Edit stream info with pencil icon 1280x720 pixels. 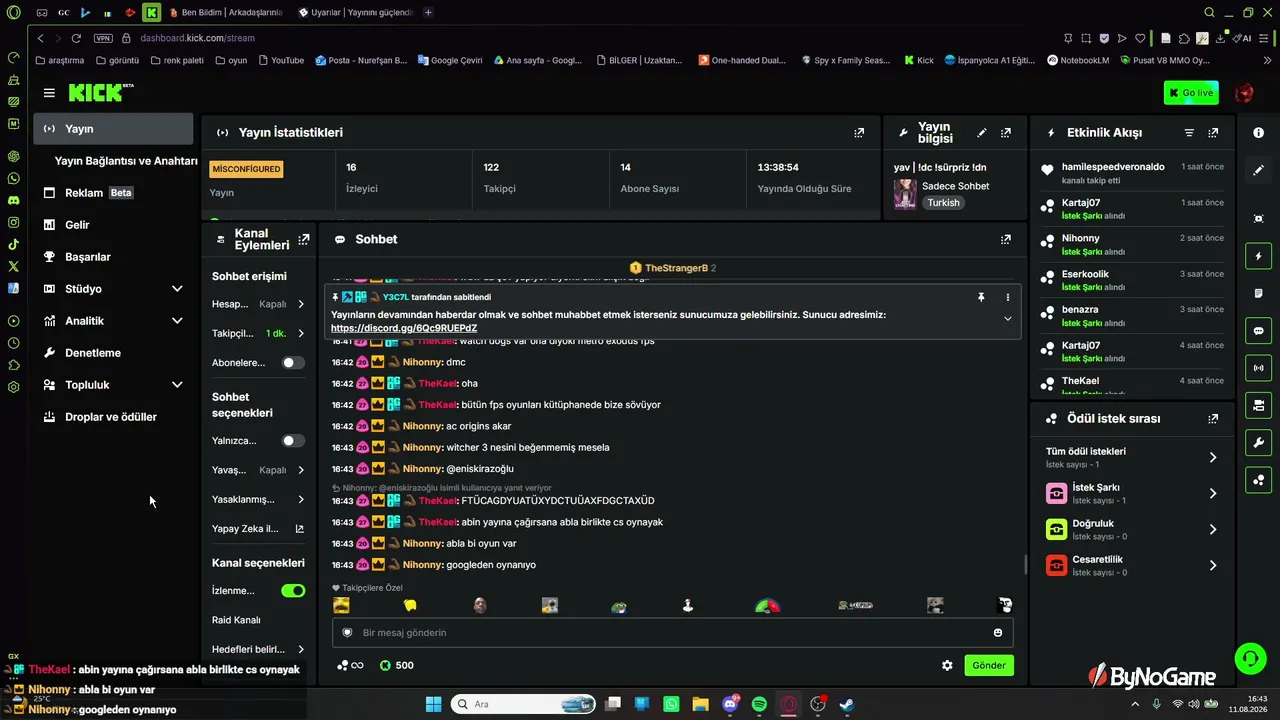(982, 132)
